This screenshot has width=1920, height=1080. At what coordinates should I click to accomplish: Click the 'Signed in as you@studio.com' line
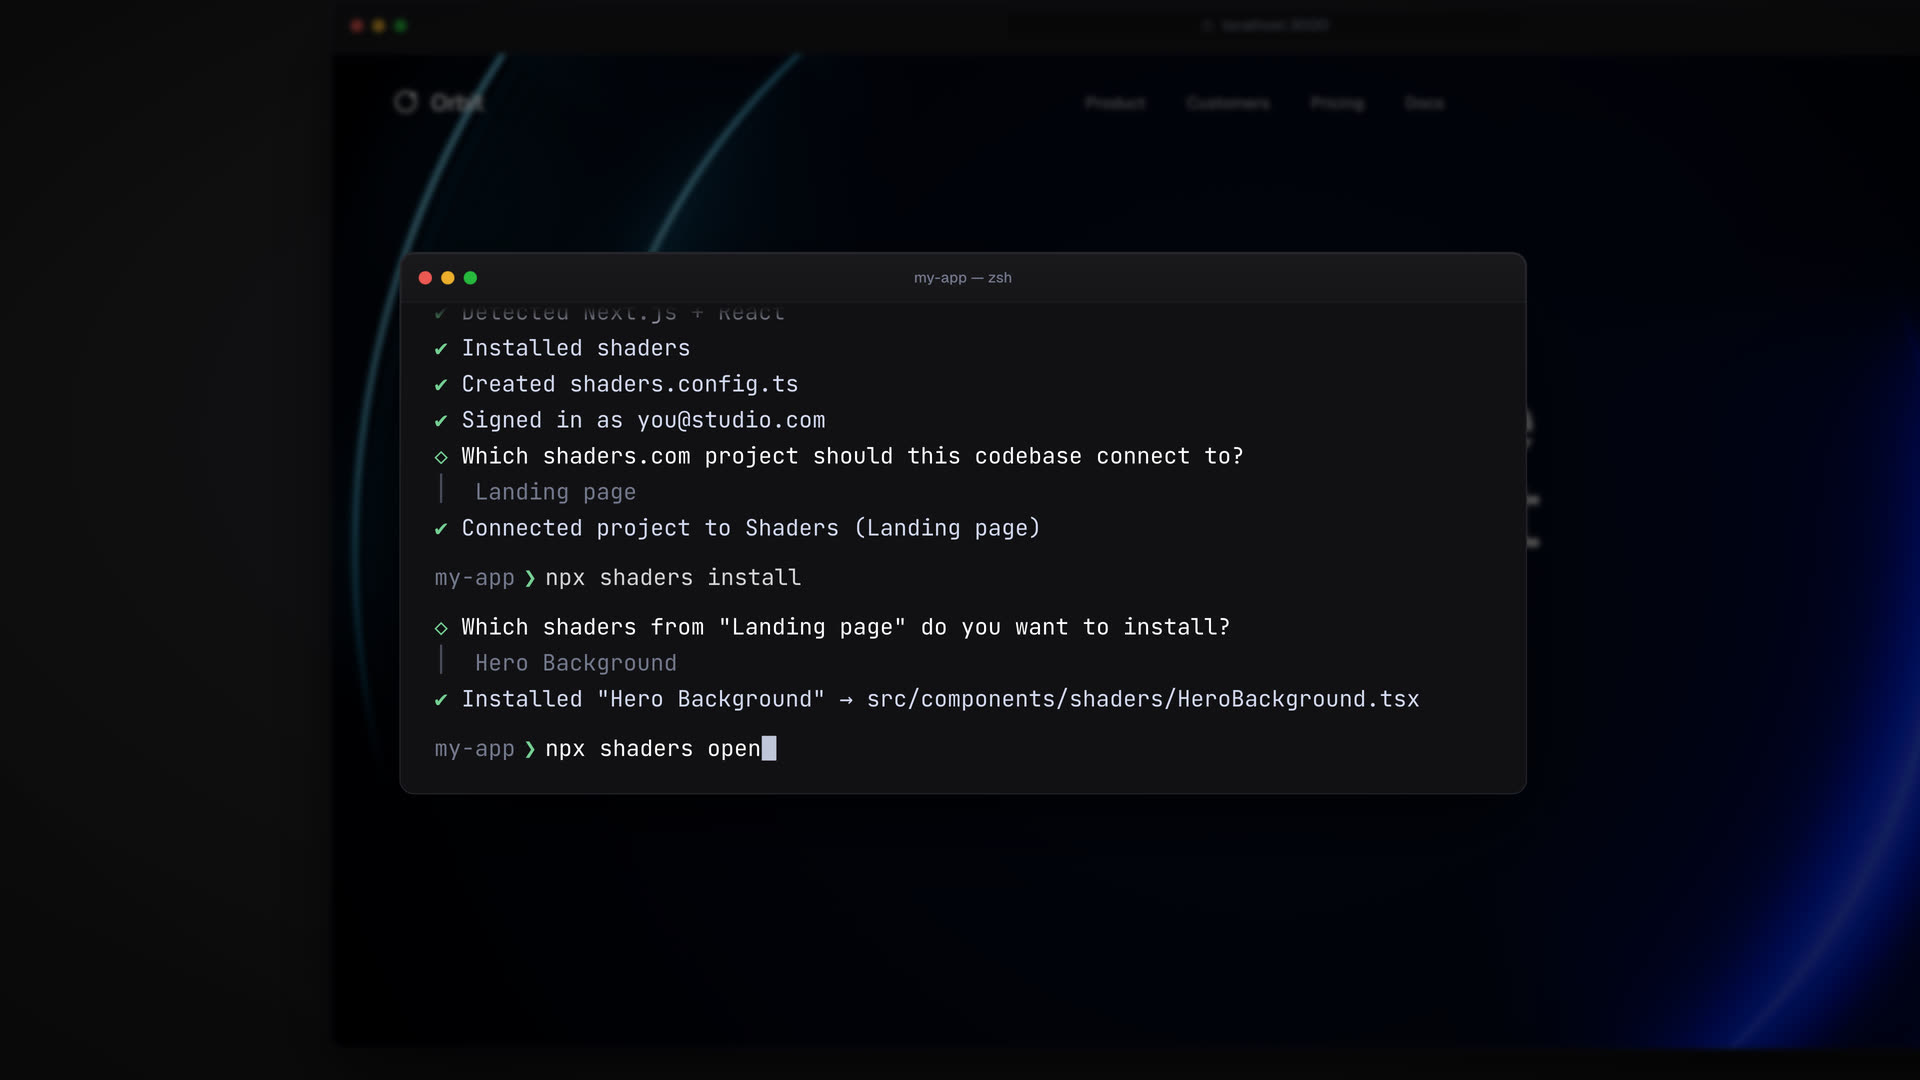pyautogui.click(x=643, y=420)
